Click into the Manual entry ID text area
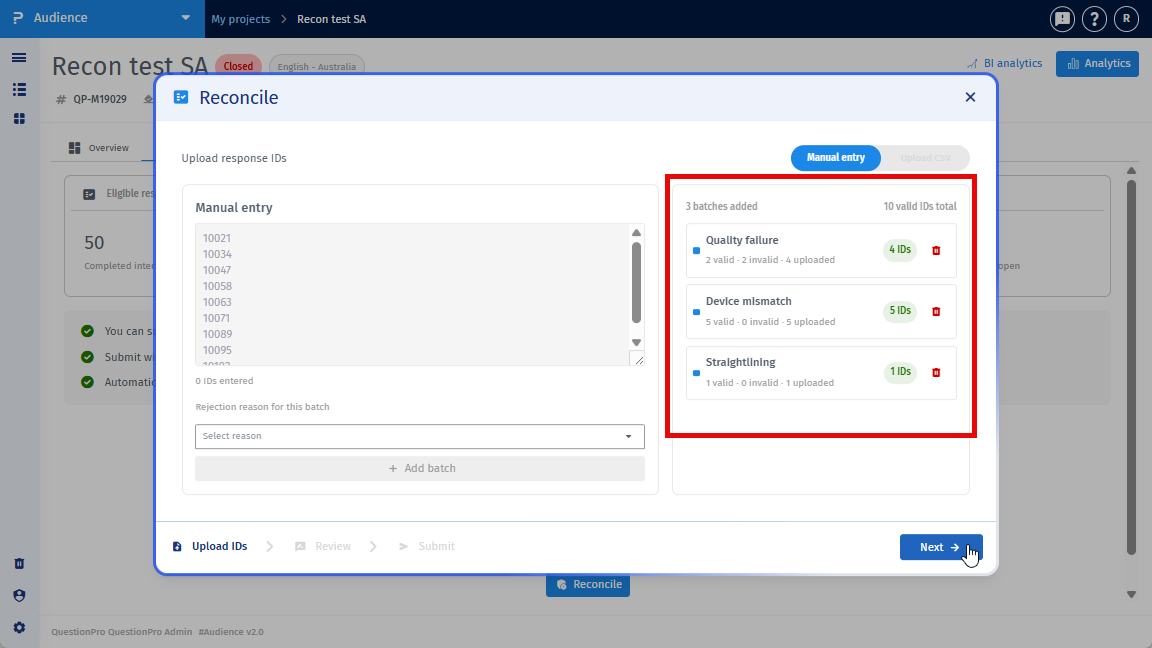This screenshot has width=1152, height=648. [x=412, y=295]
